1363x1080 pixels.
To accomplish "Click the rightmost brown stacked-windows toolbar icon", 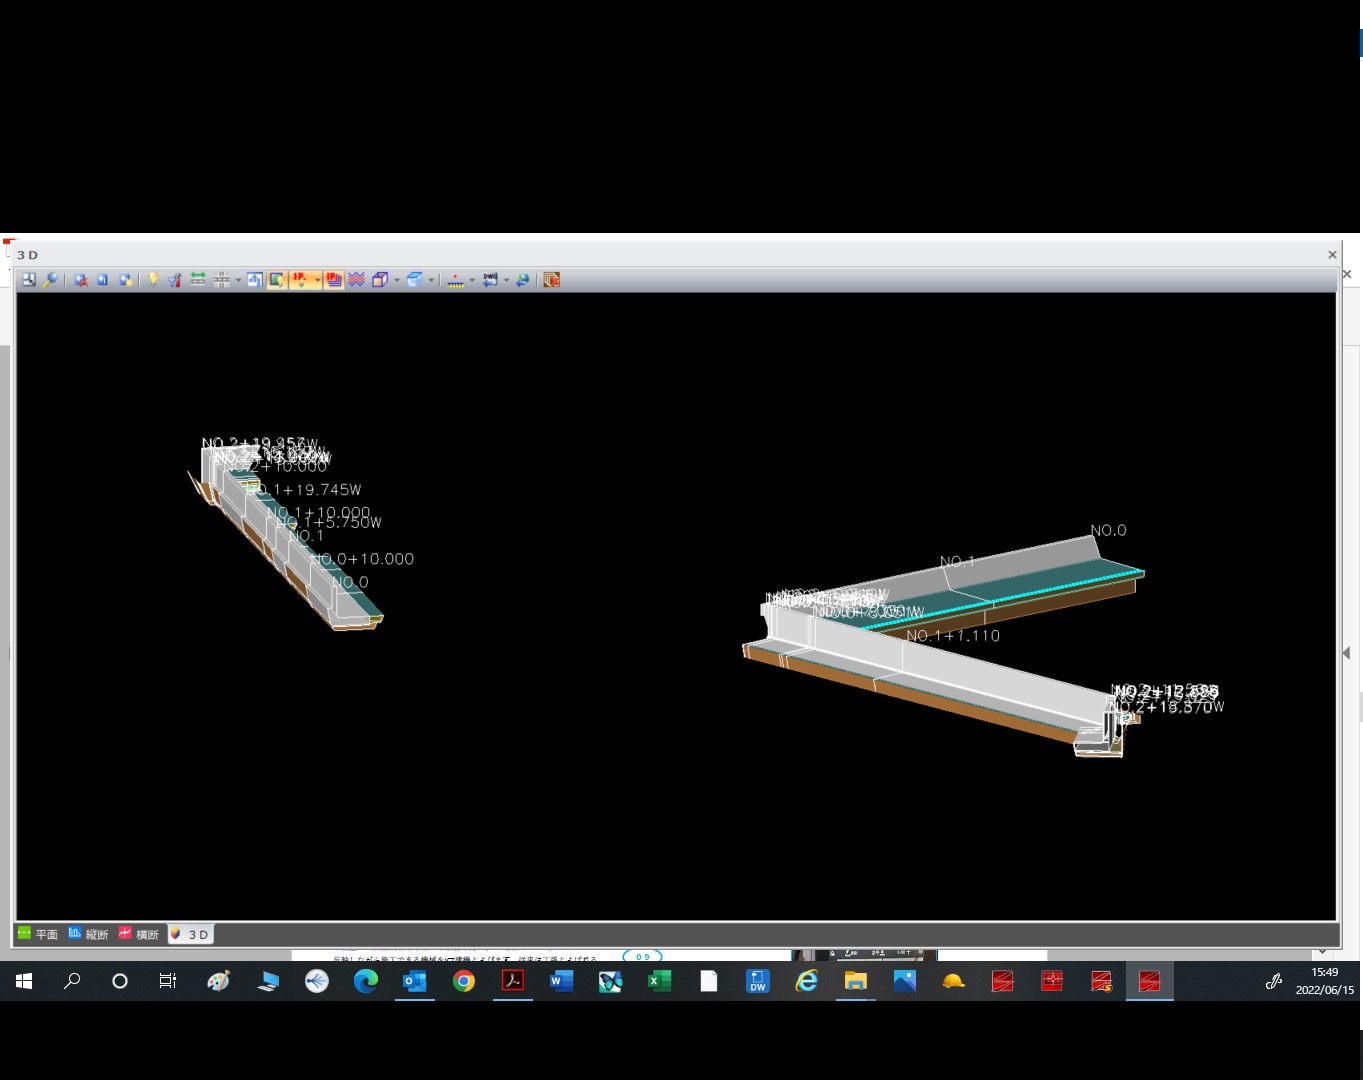I will click(551, 280).
